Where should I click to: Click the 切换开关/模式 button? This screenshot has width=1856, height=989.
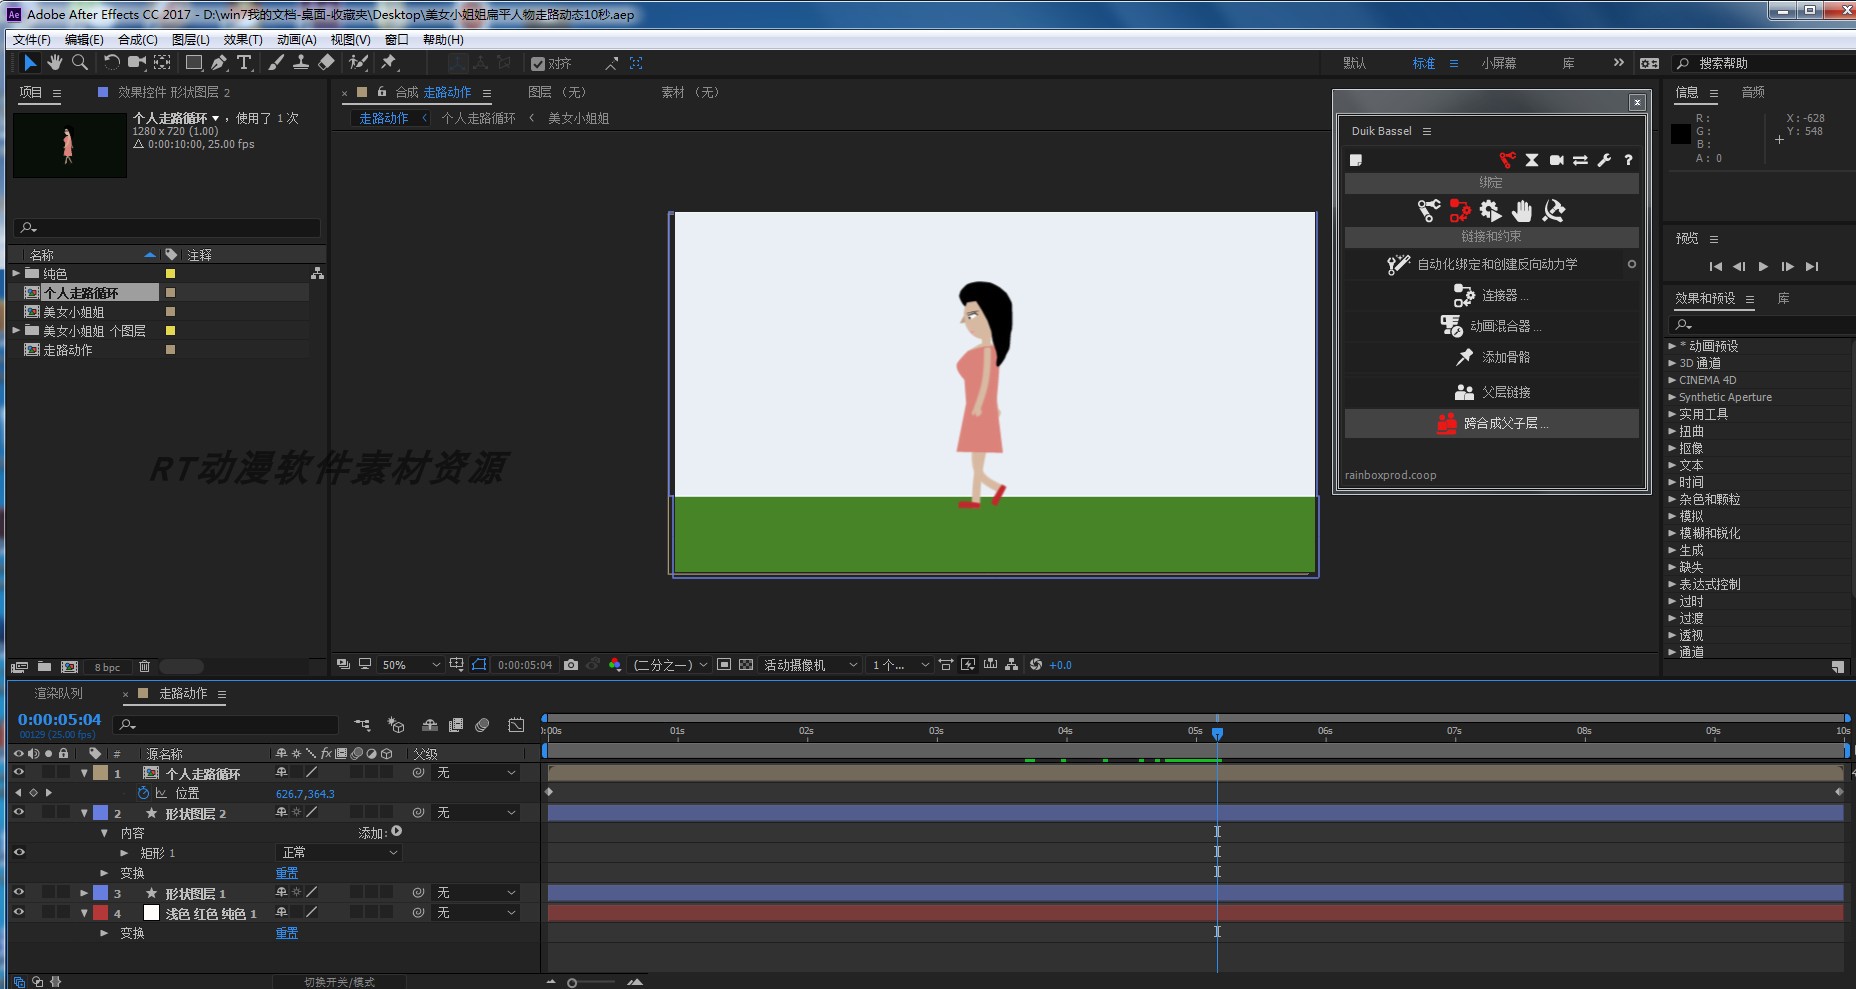[x=339, y=982]
